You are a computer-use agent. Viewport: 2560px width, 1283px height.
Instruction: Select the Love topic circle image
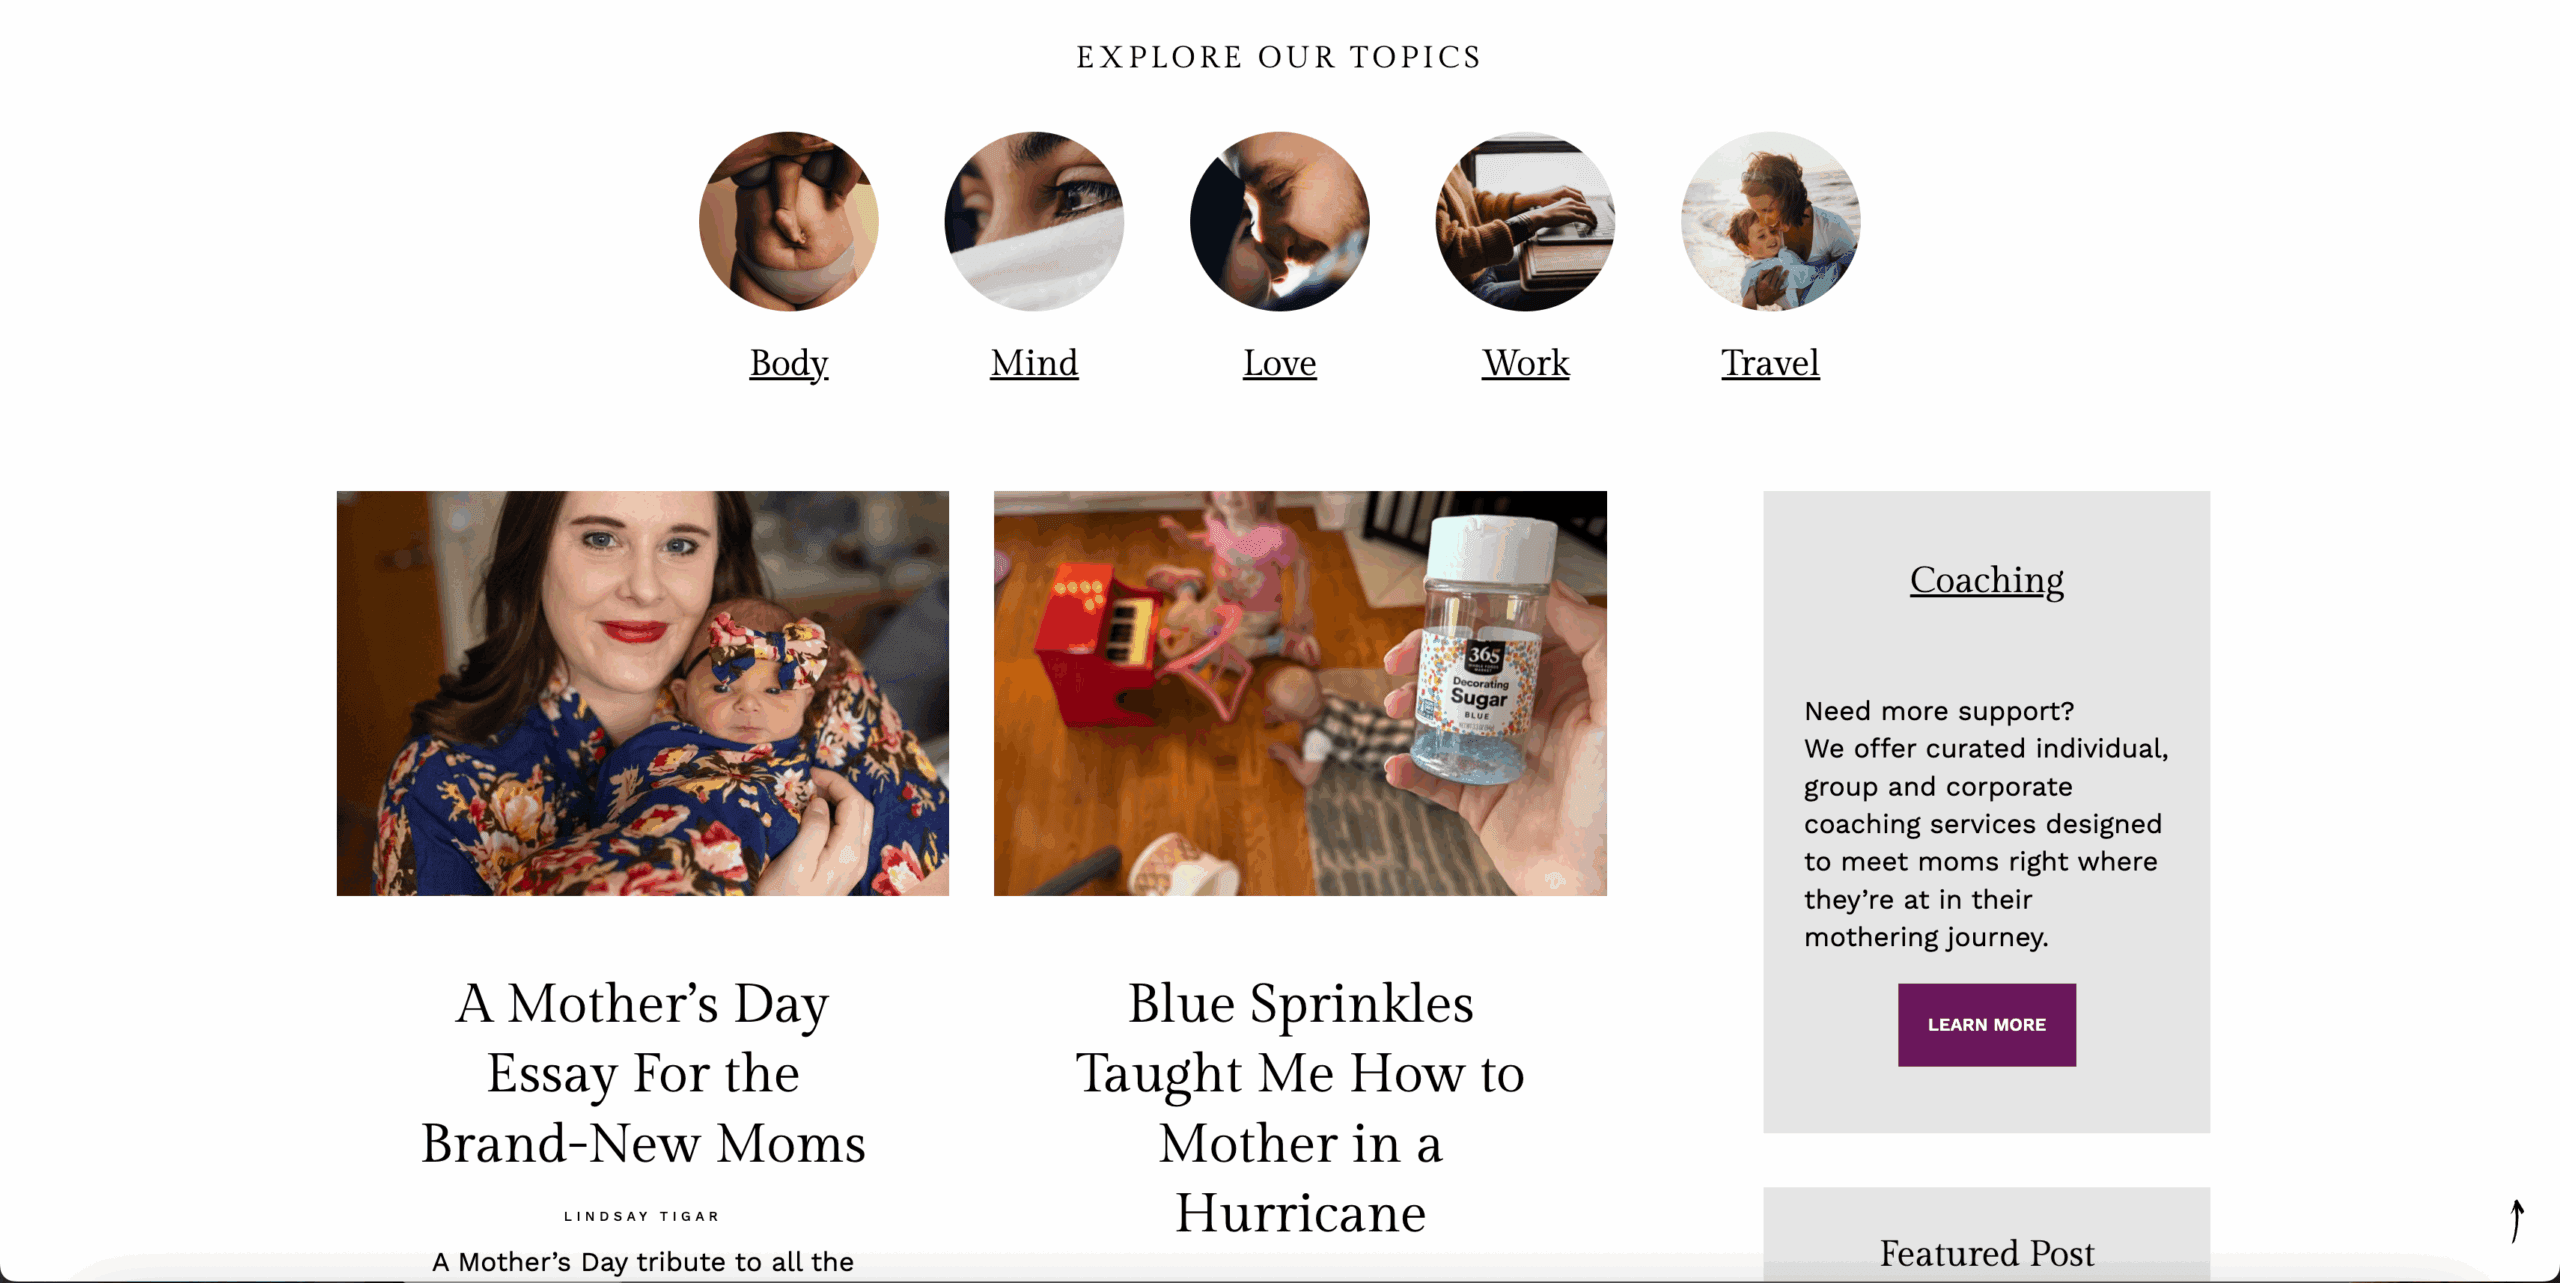point(1279,221)
